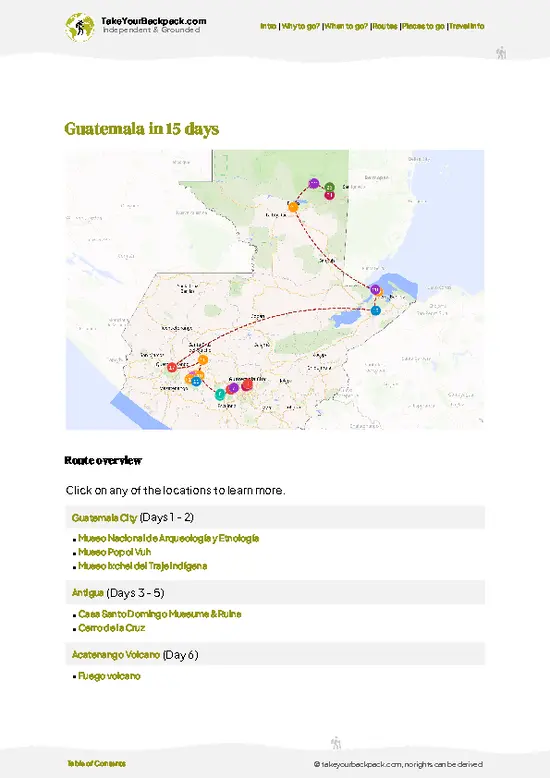Go to the Table of Contents link
Image resolution: width=550 pixels, height=778 pixels.
pos(97,764)
